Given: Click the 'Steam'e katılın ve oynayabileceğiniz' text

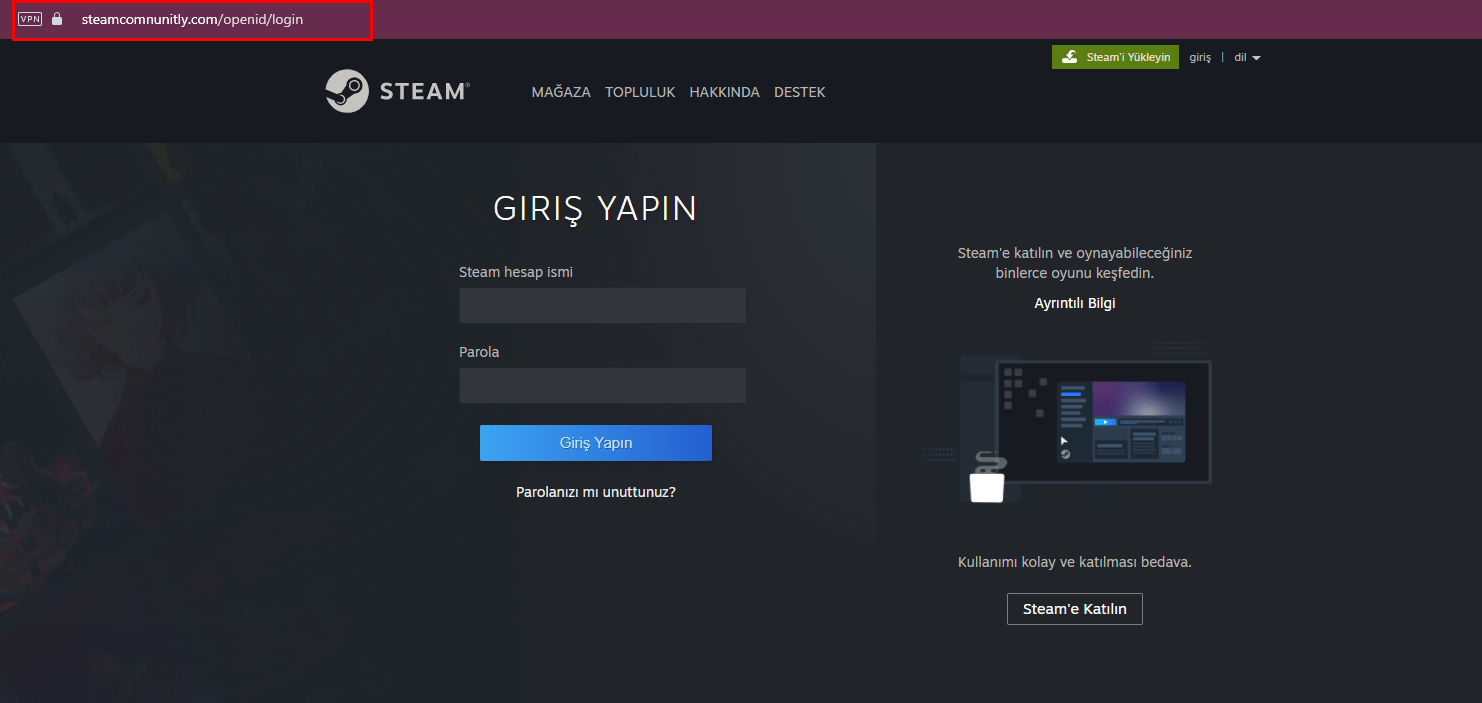Looking at the screenshot, I should (x=1075, y=253).
